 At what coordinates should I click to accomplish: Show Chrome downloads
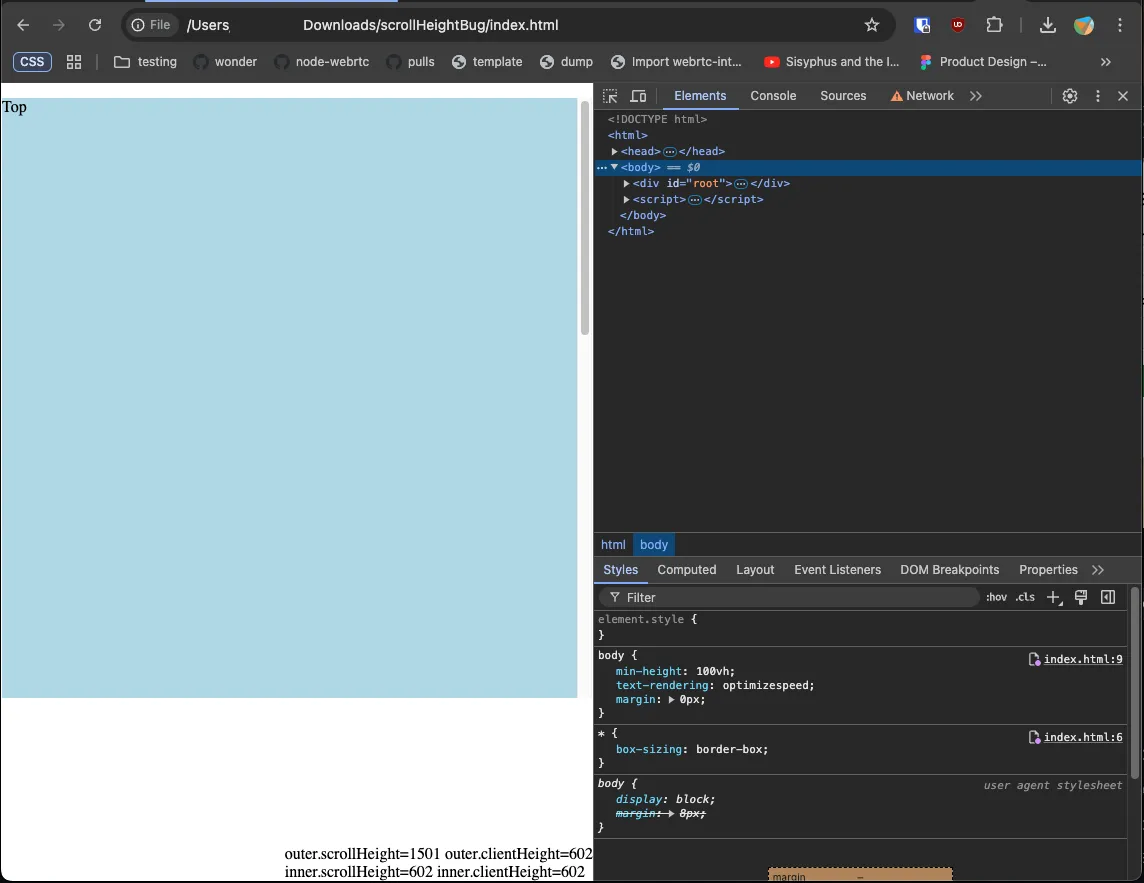[1048, 25]
